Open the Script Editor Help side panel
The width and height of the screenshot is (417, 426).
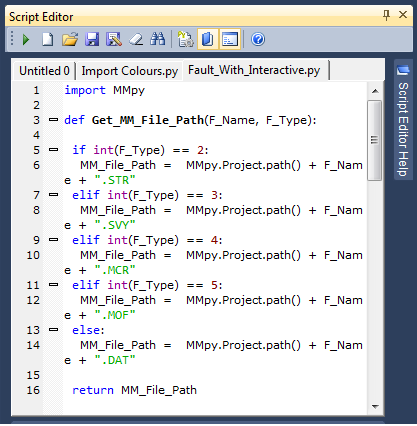click(403, 121)
